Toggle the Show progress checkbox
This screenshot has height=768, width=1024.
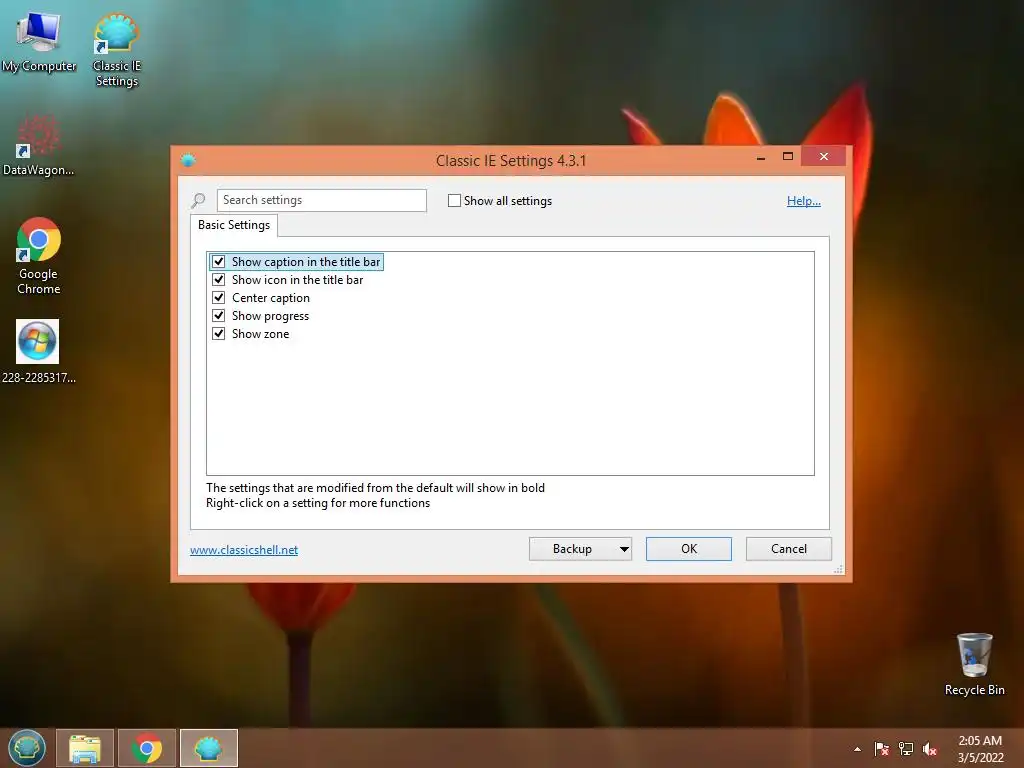[219, 315]
